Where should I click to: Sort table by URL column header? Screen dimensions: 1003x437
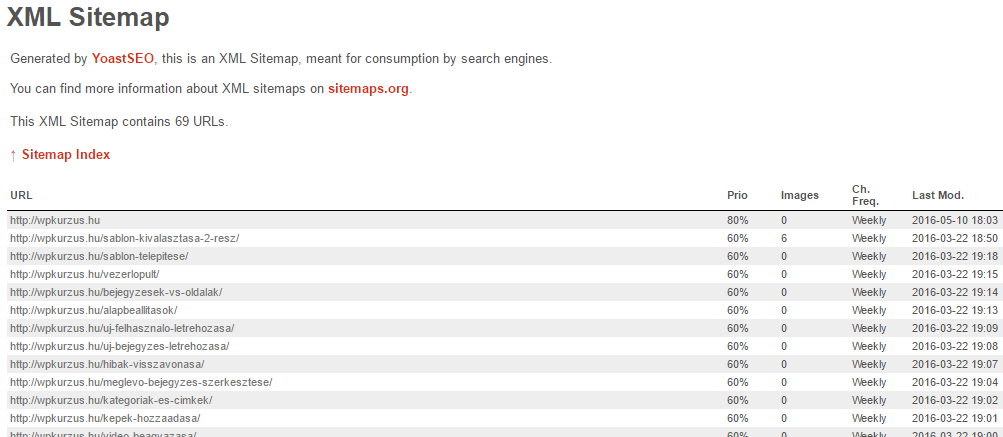click(21, 195)
